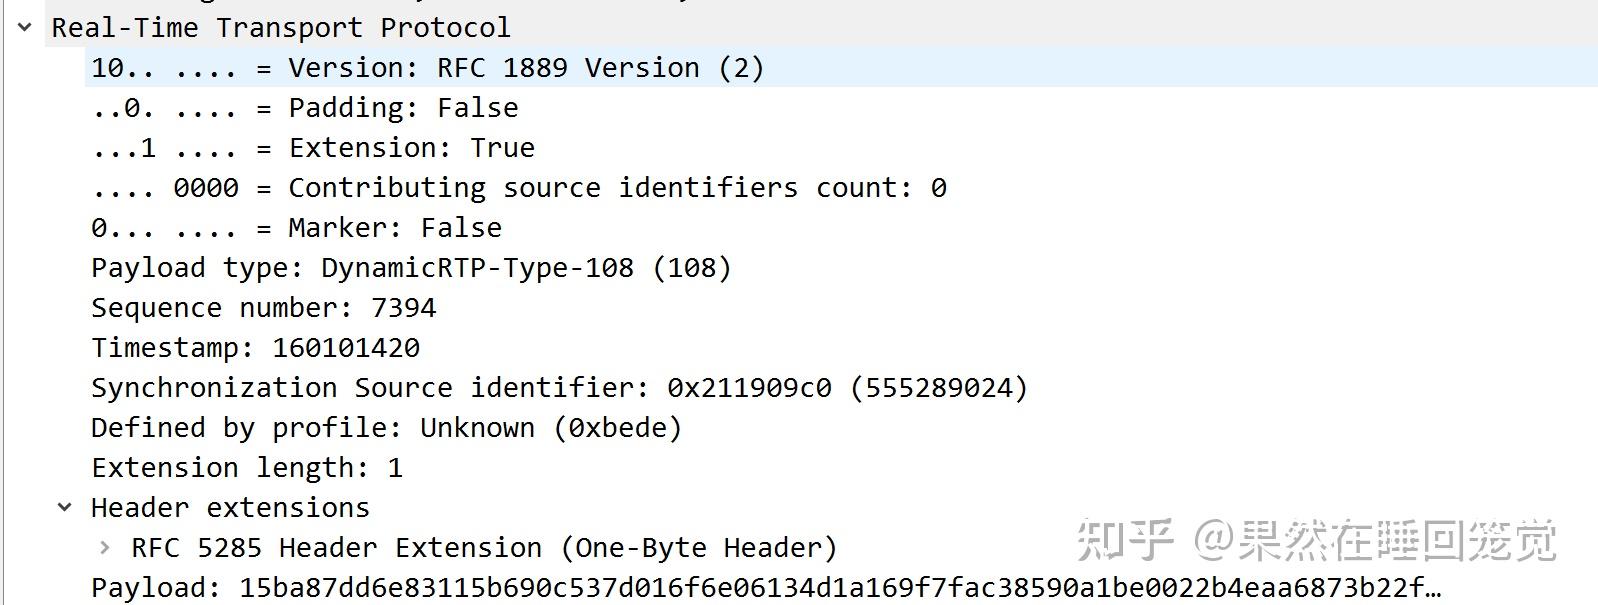Collapse the Header extensions node
This screenshot has height=605, width=1598.
(65, 508)
